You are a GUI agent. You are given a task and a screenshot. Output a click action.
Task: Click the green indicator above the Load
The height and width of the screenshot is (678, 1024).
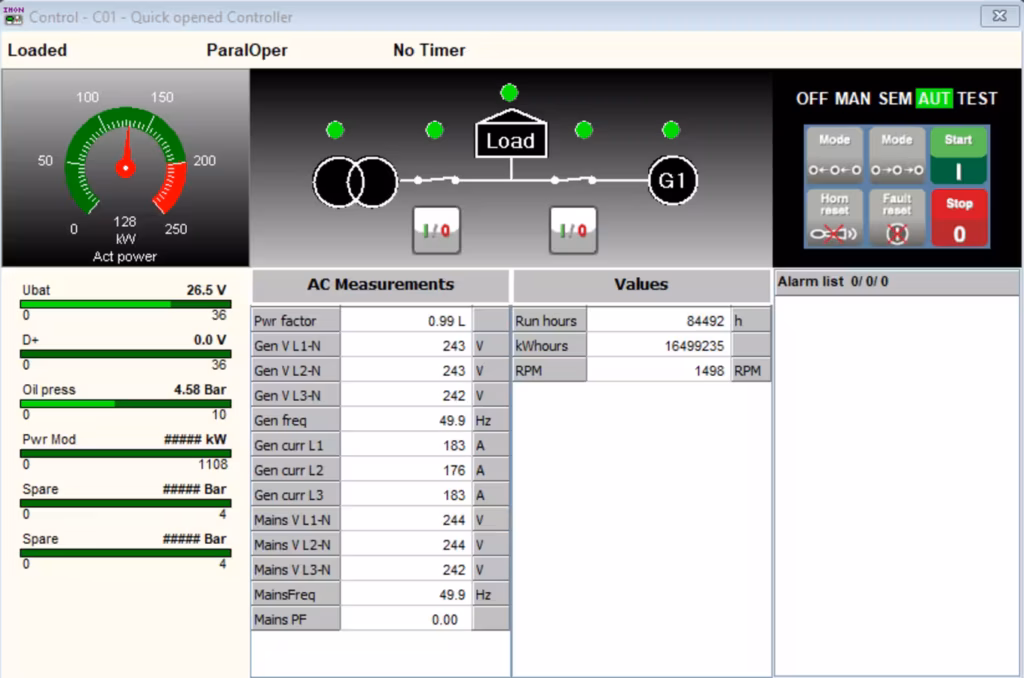point(509,92)
